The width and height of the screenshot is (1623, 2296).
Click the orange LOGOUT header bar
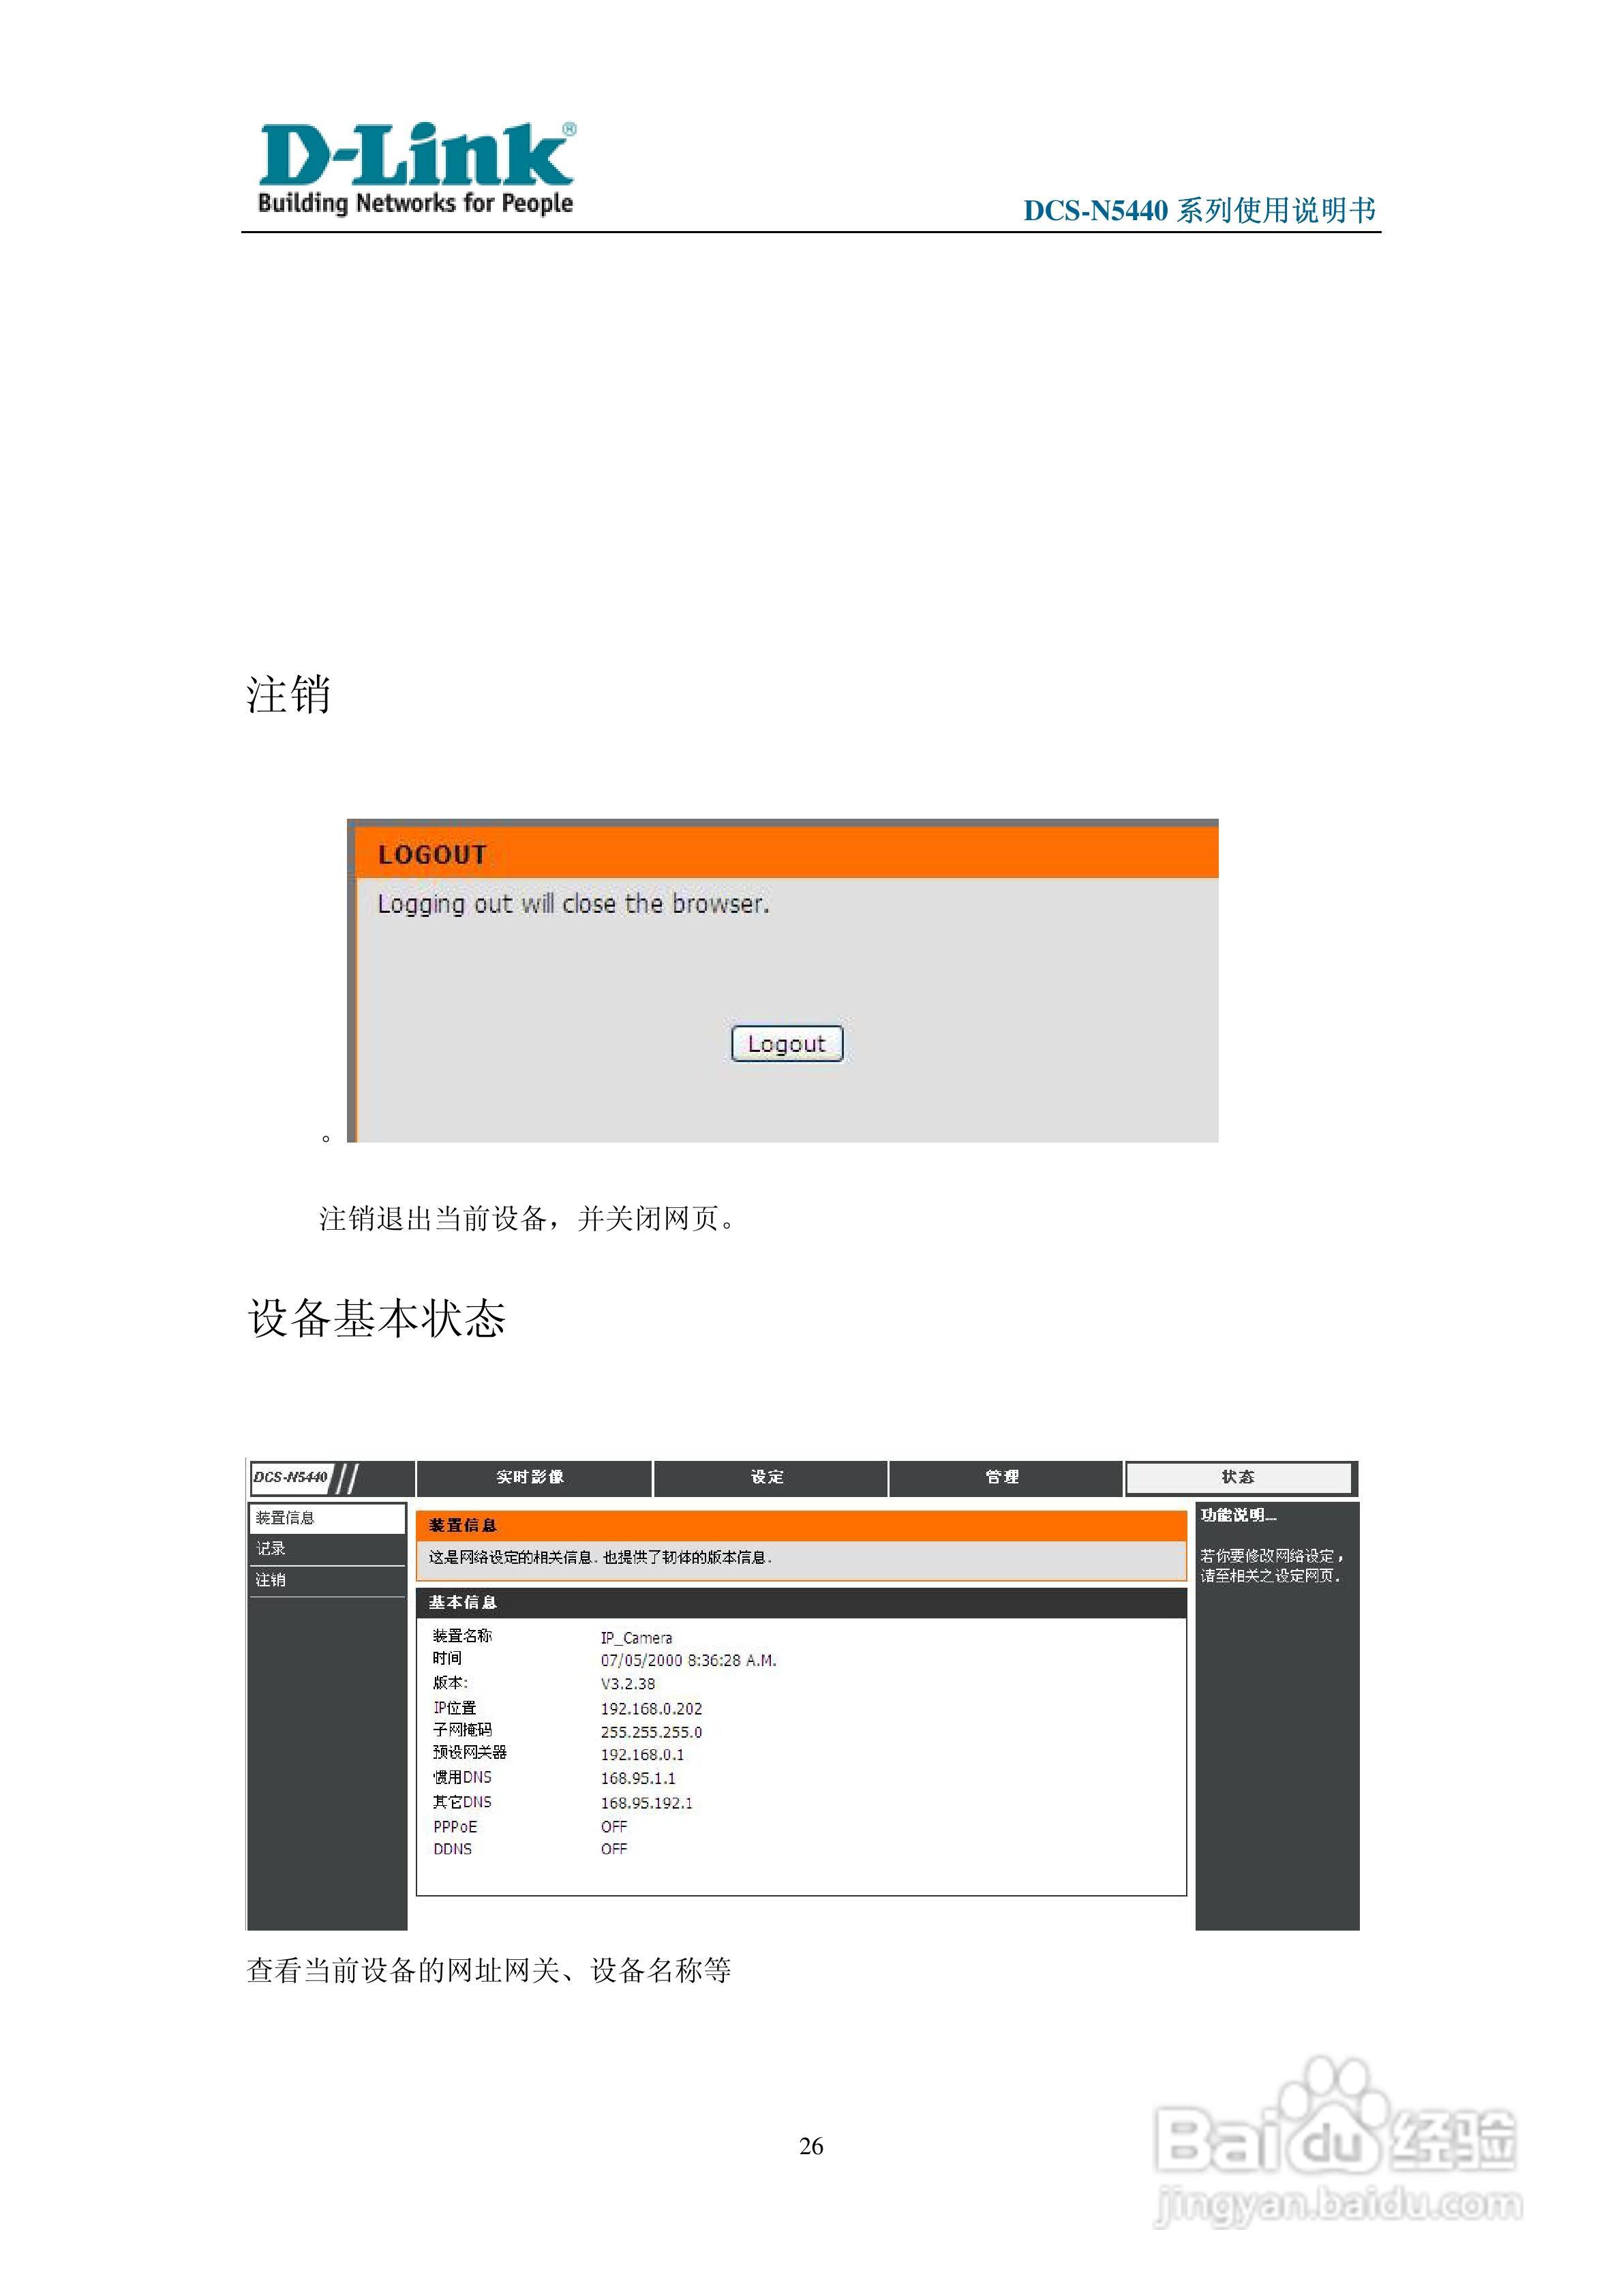[786, 854]
